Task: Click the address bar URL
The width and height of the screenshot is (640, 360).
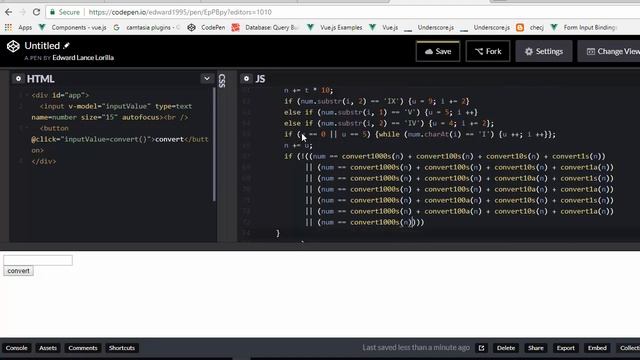Action: coord(180,12)
